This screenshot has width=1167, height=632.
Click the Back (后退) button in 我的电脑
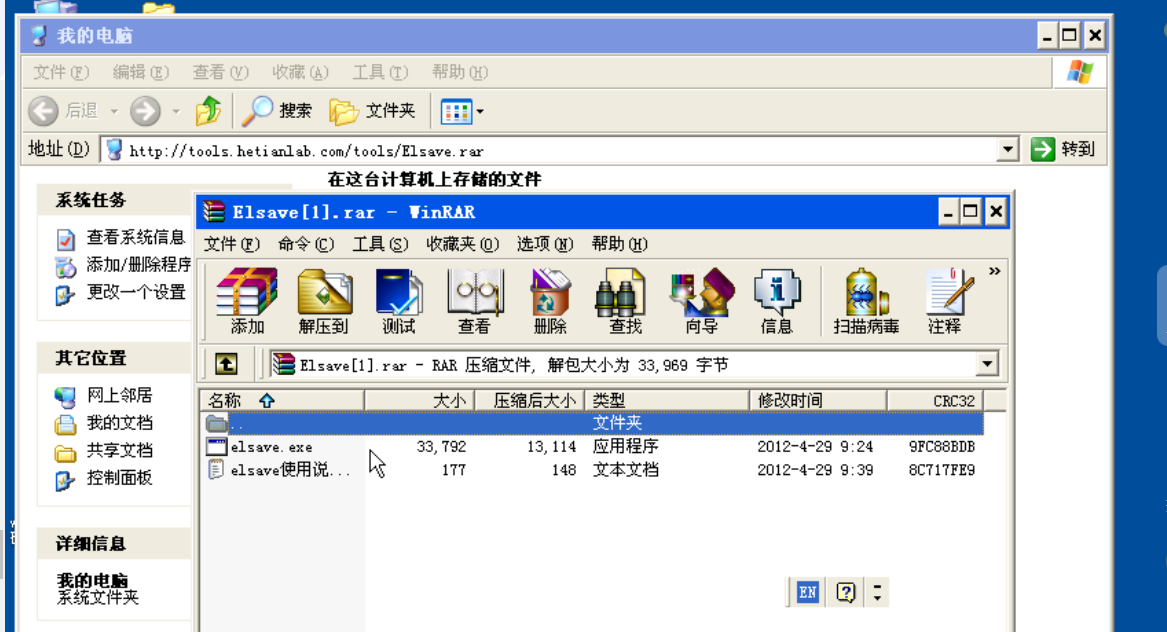tap(64, 111)
